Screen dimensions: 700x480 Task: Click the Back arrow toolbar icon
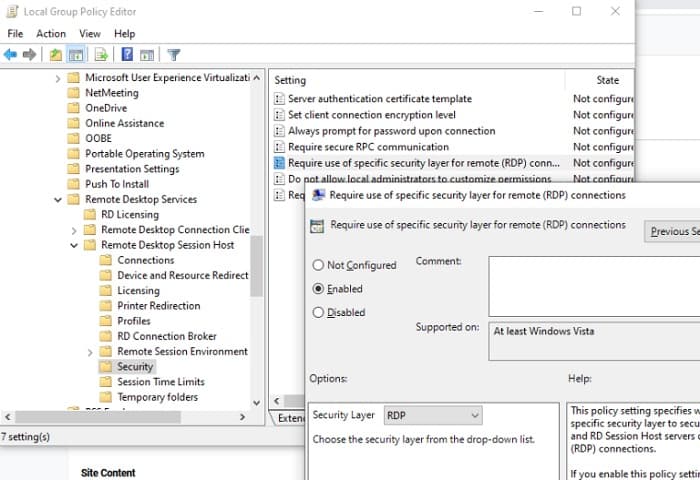click(10, 55)
